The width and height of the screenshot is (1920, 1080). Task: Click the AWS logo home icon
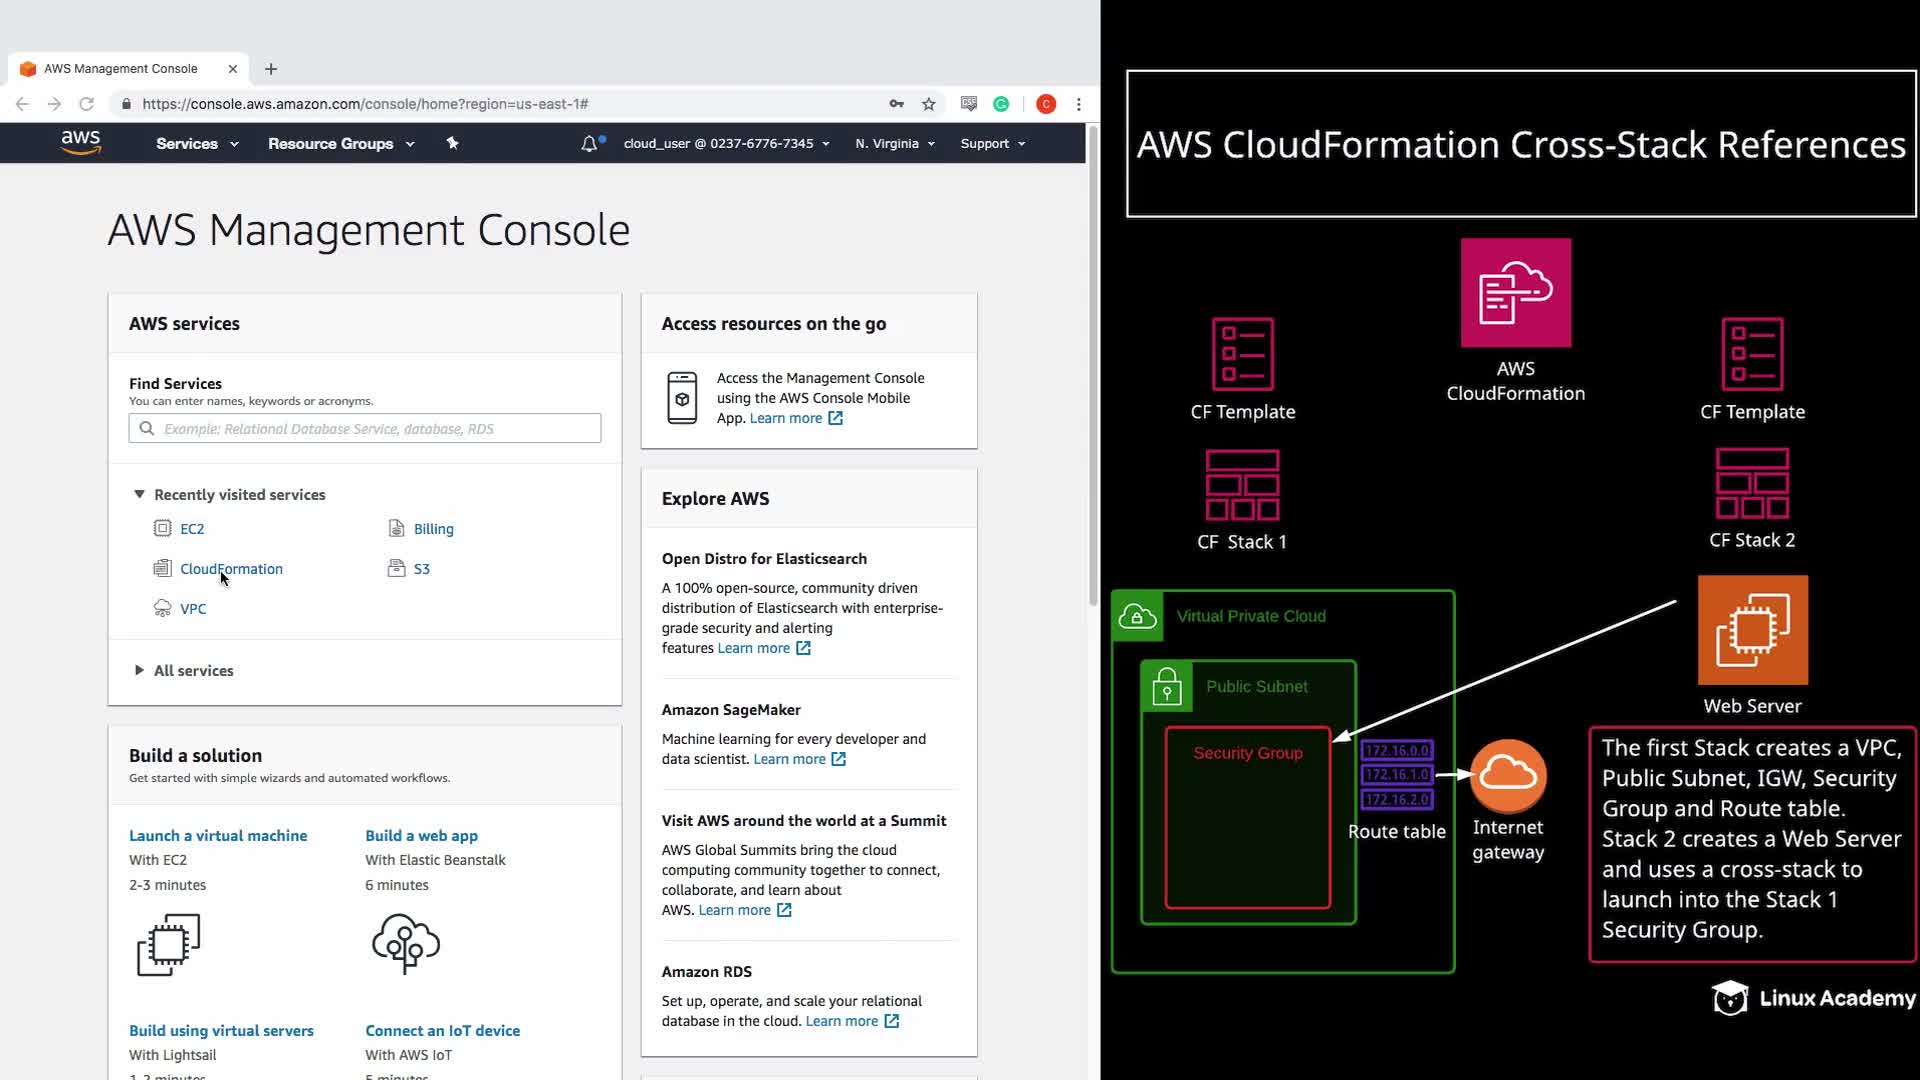pos(80,143)
